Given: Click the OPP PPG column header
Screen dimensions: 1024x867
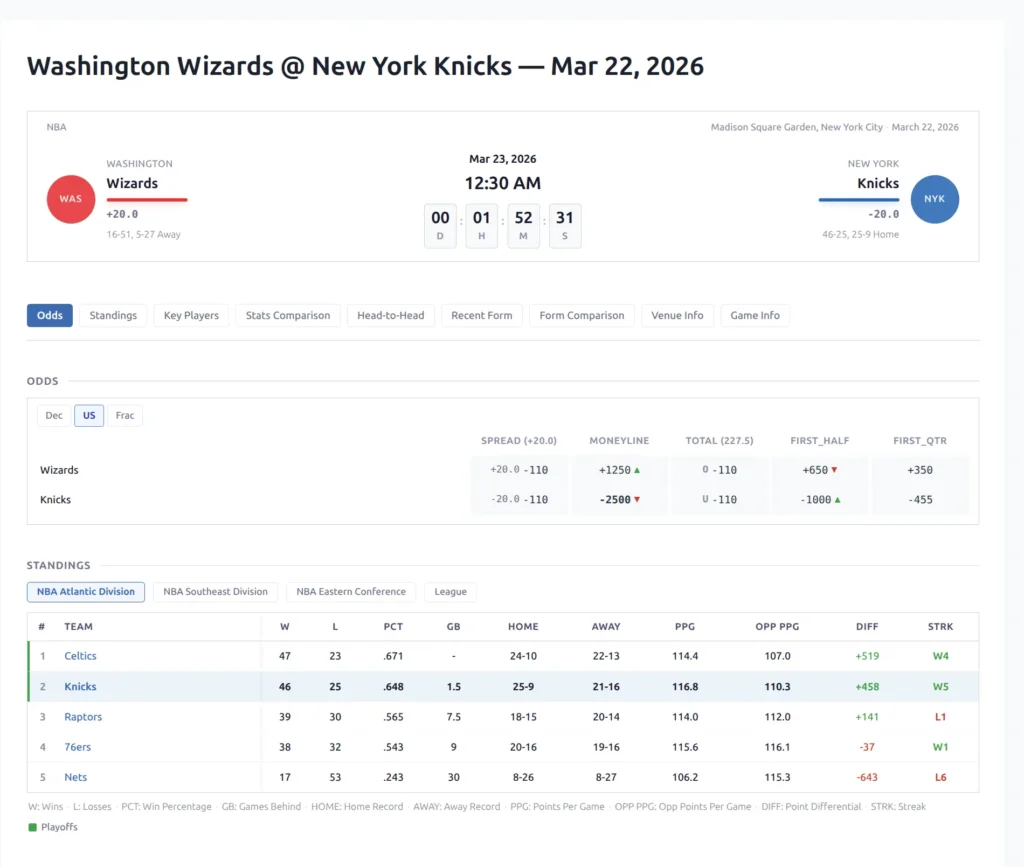Looking at the screenshot, I should click(777, 627).
